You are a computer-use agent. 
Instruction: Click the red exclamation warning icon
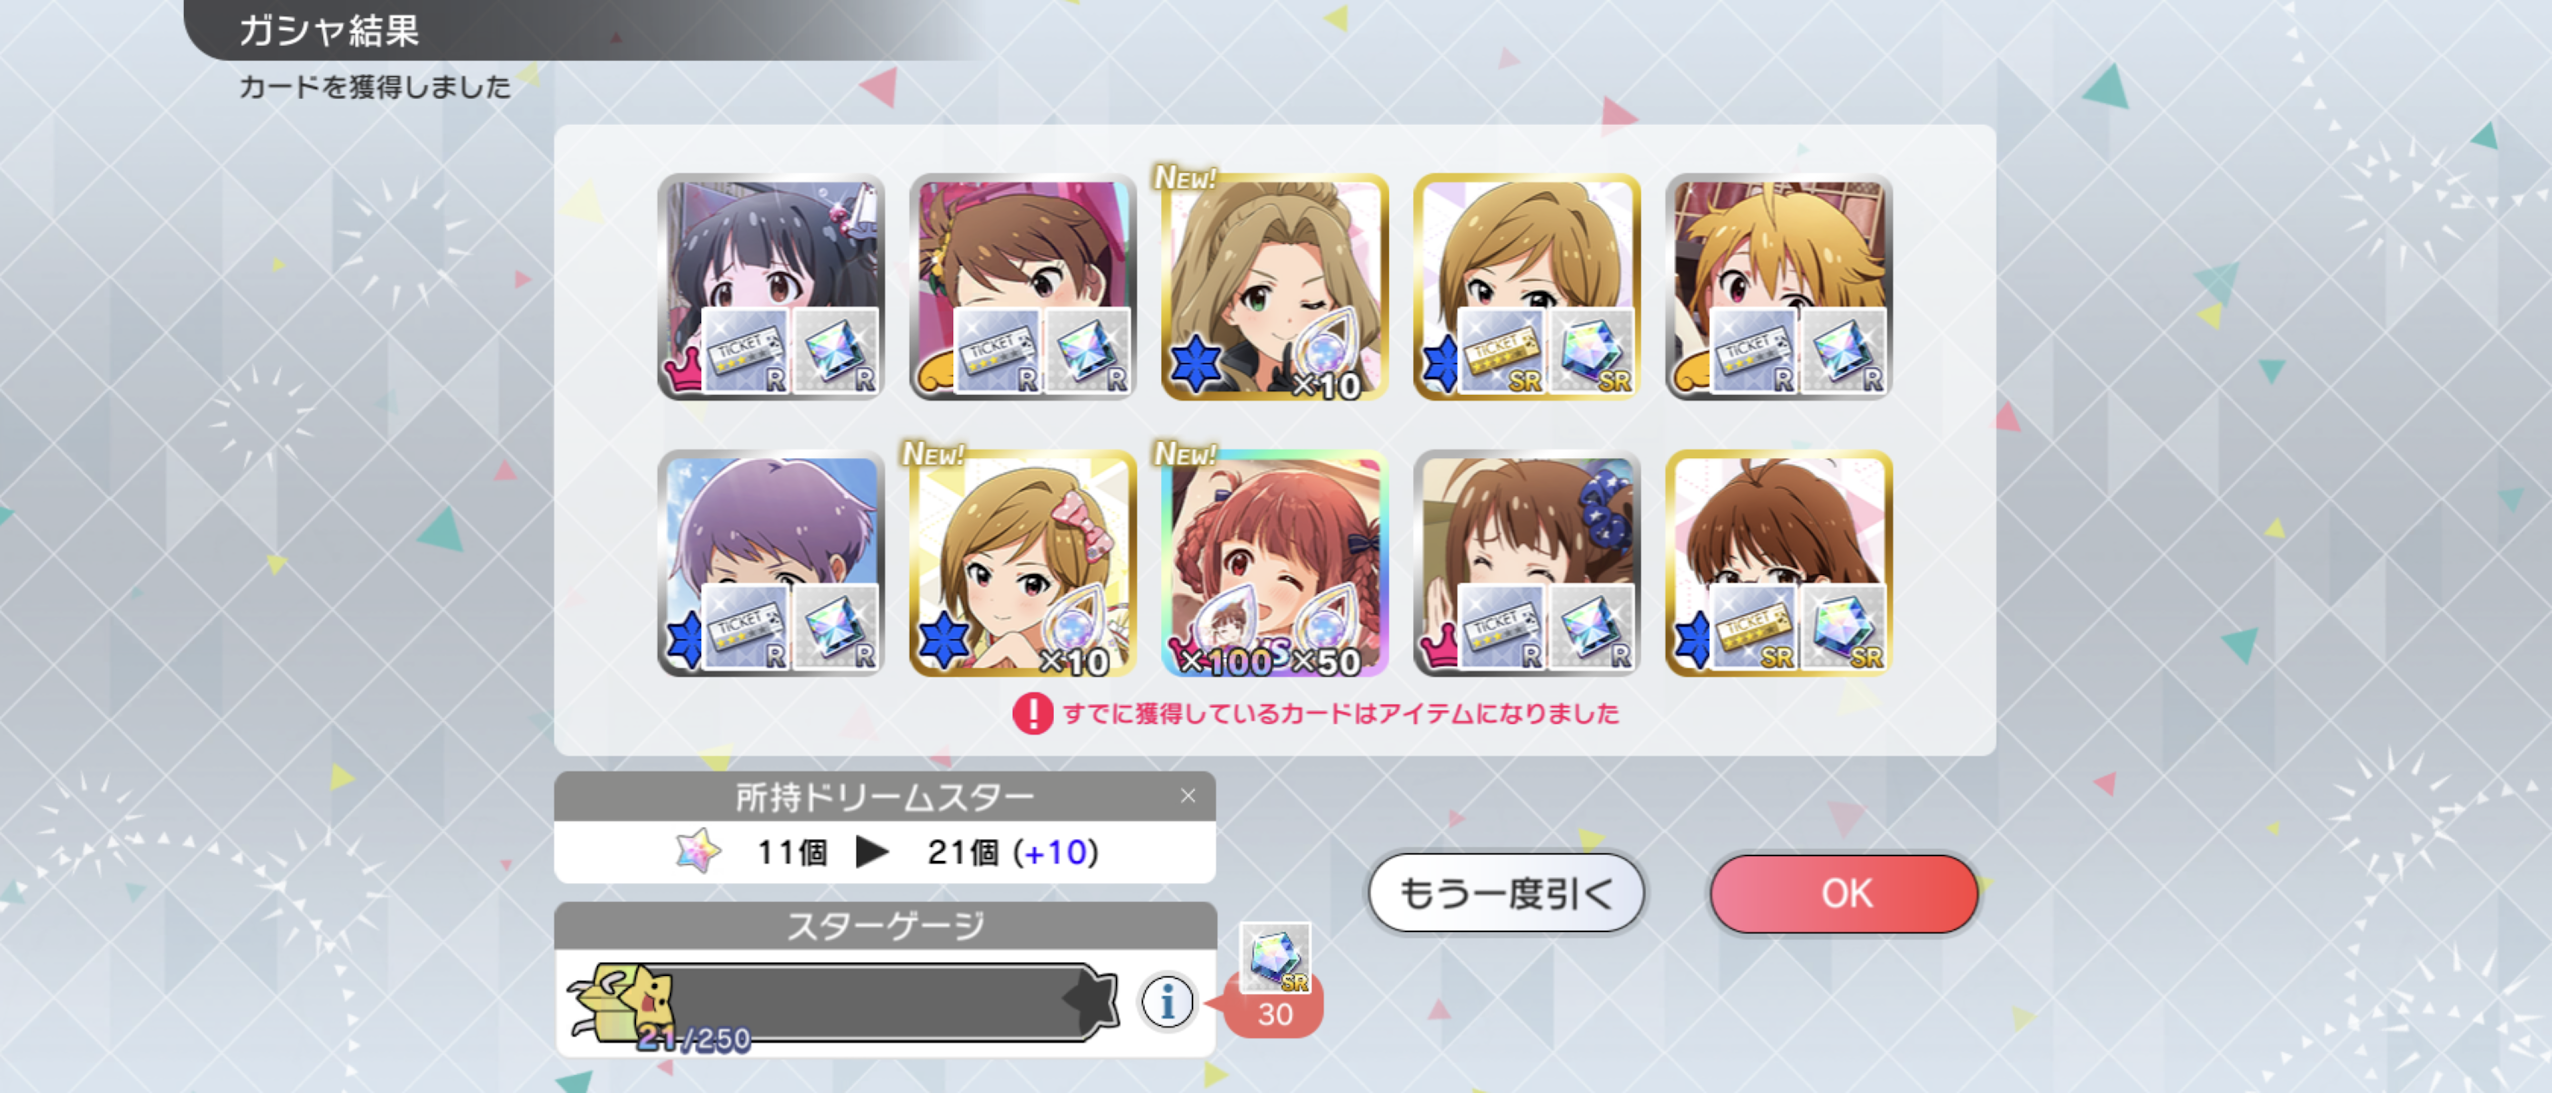pos(1032,713)
